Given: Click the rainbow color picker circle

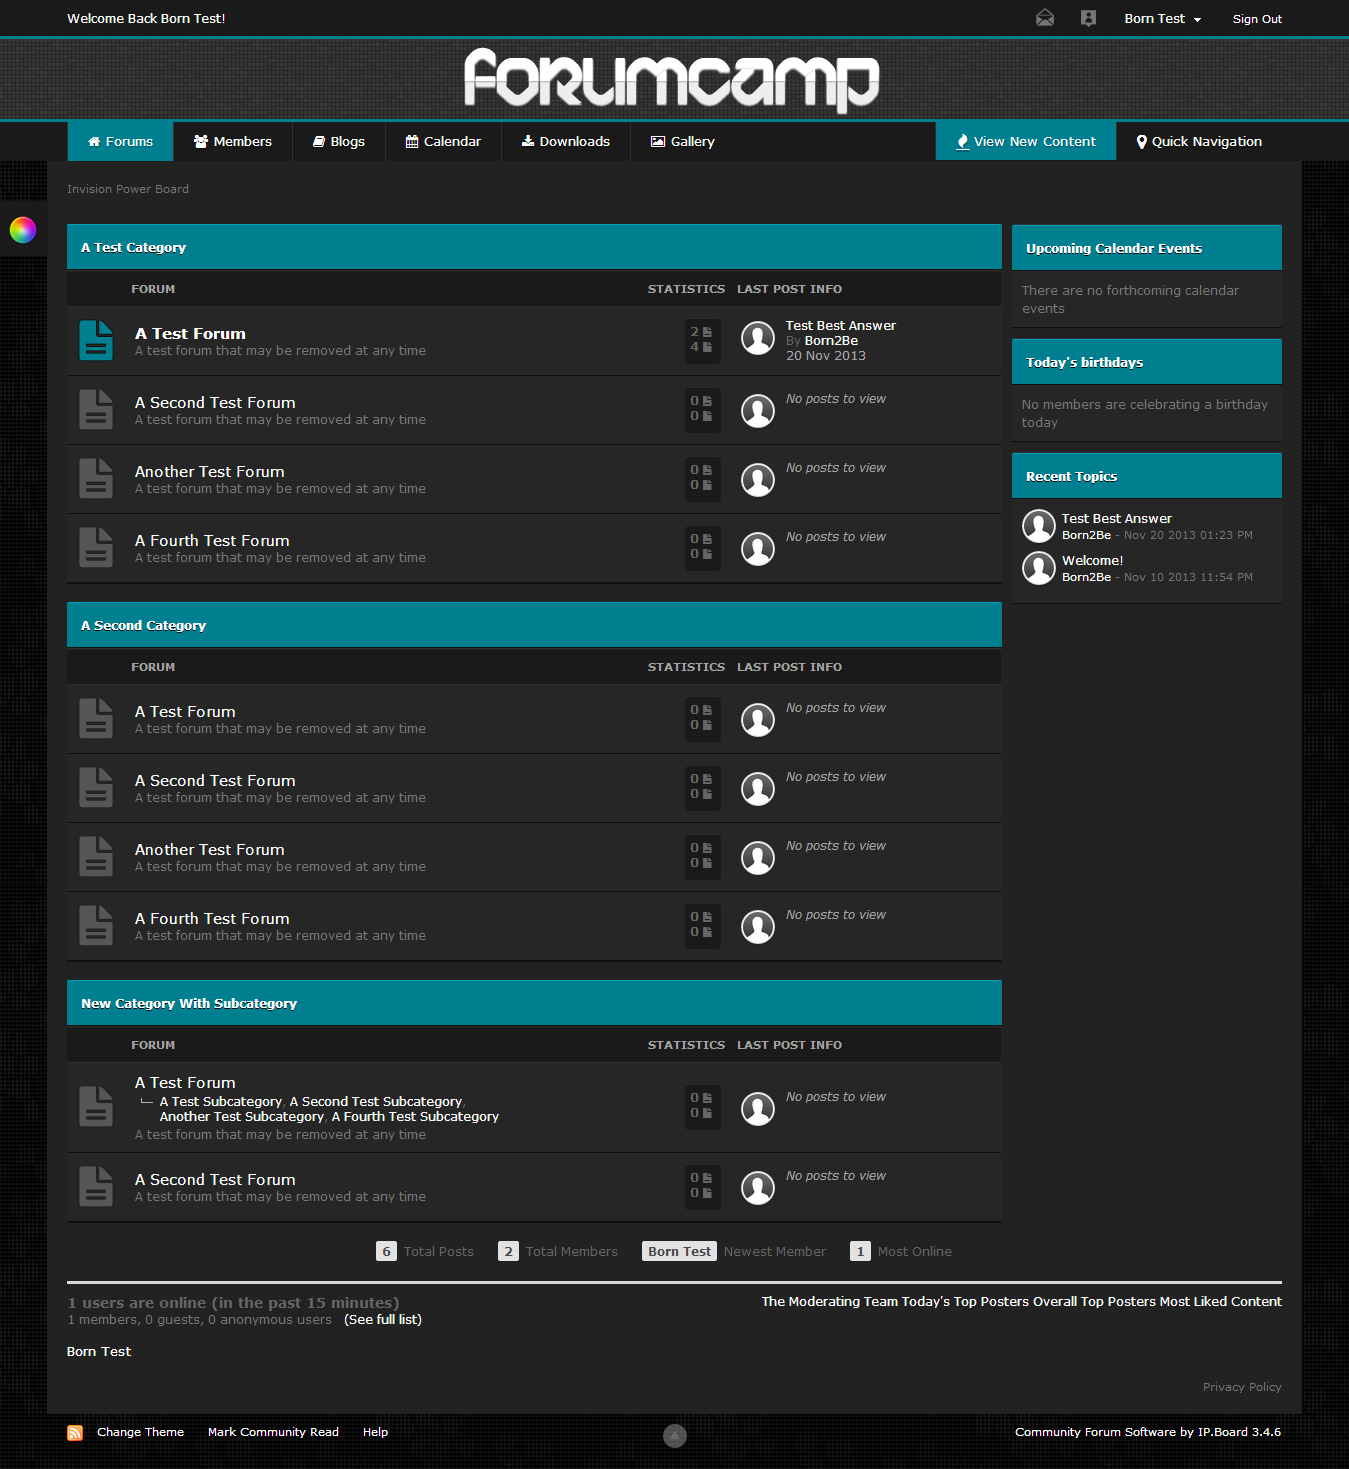Looking at the screenshot, I should coord(22,230).
